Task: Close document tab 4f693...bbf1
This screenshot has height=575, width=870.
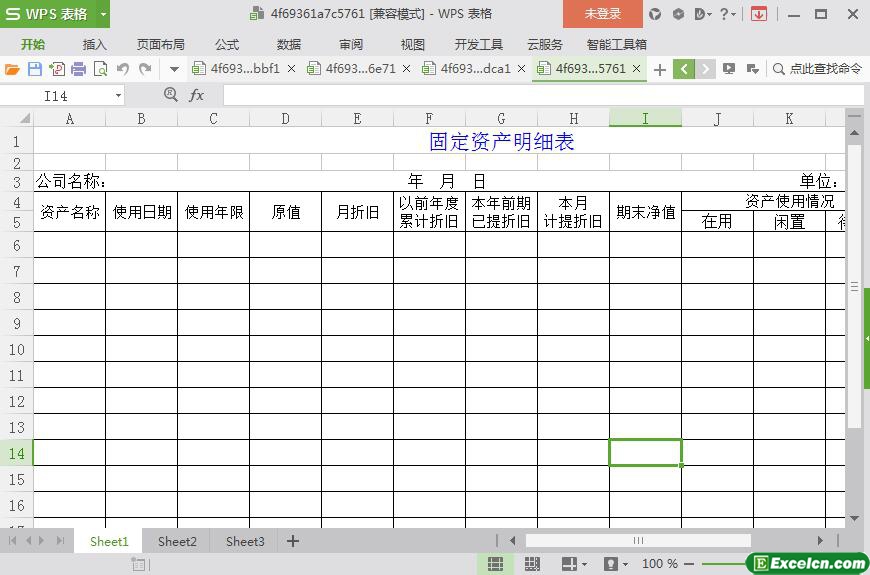Action: [291, 69]
